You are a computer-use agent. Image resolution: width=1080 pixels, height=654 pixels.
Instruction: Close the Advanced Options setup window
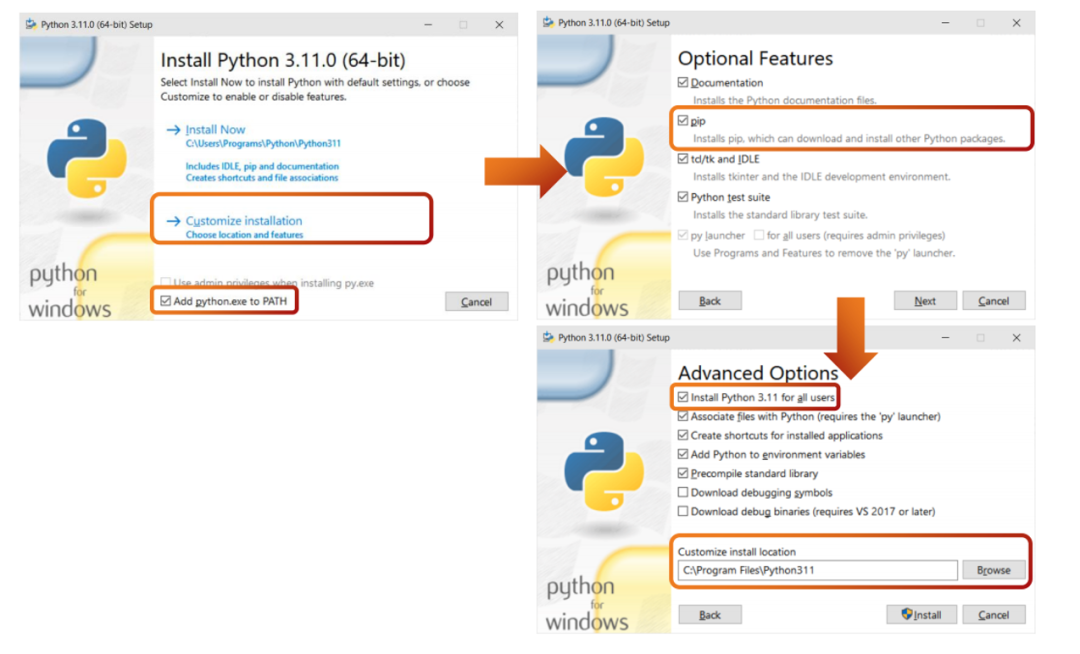coord(1016,338)
